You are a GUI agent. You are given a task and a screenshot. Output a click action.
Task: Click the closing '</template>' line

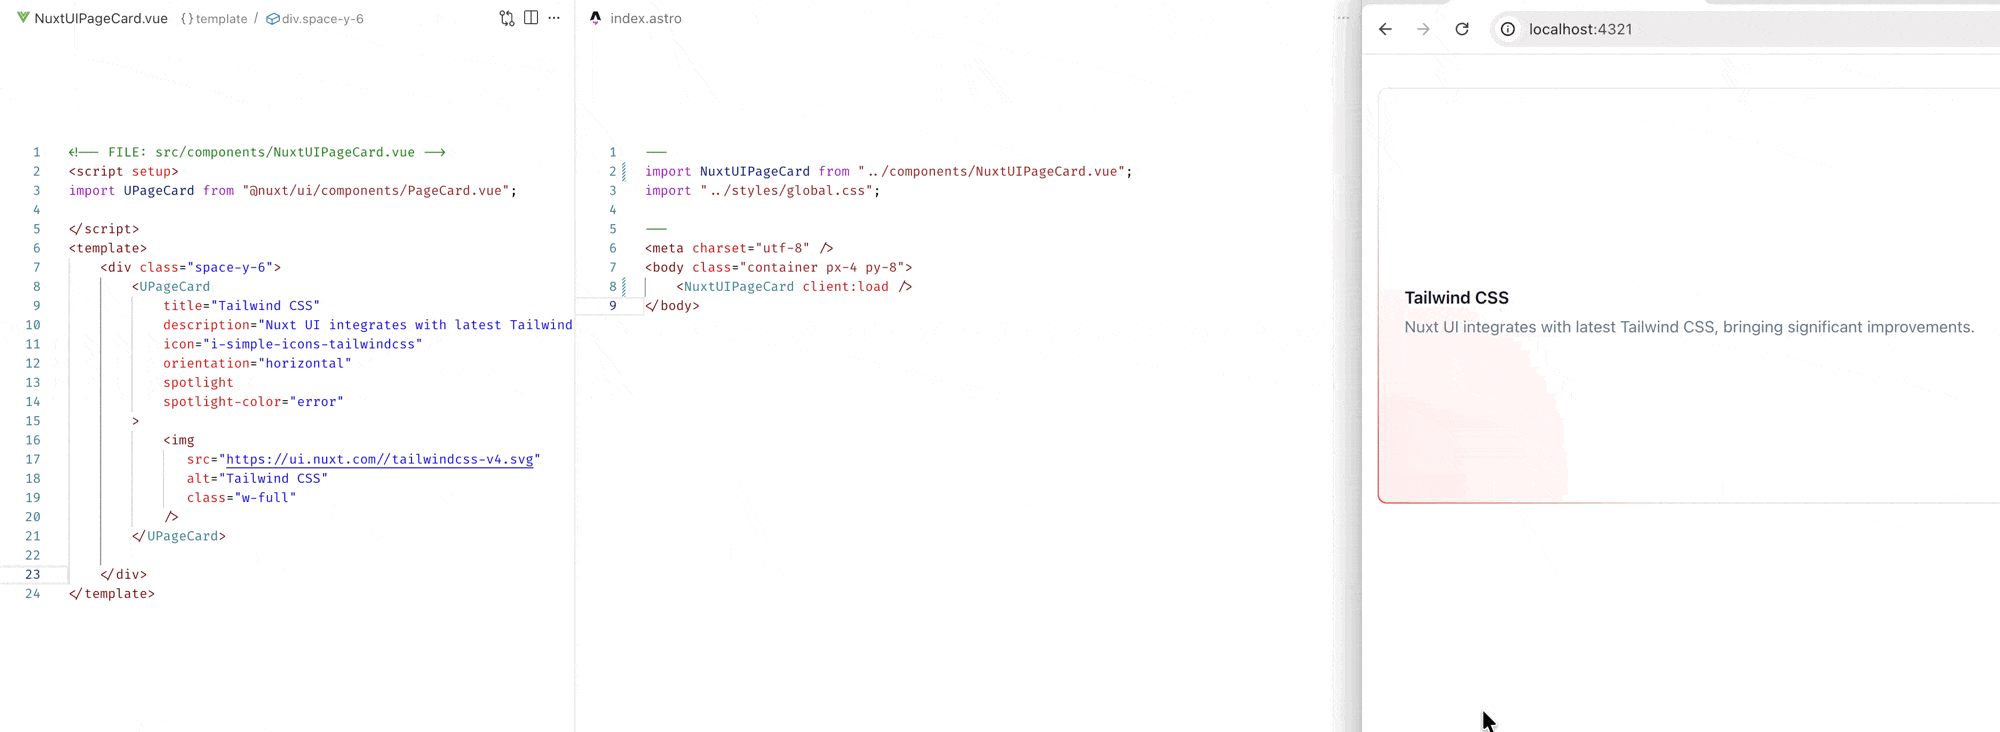coord(112,593)
